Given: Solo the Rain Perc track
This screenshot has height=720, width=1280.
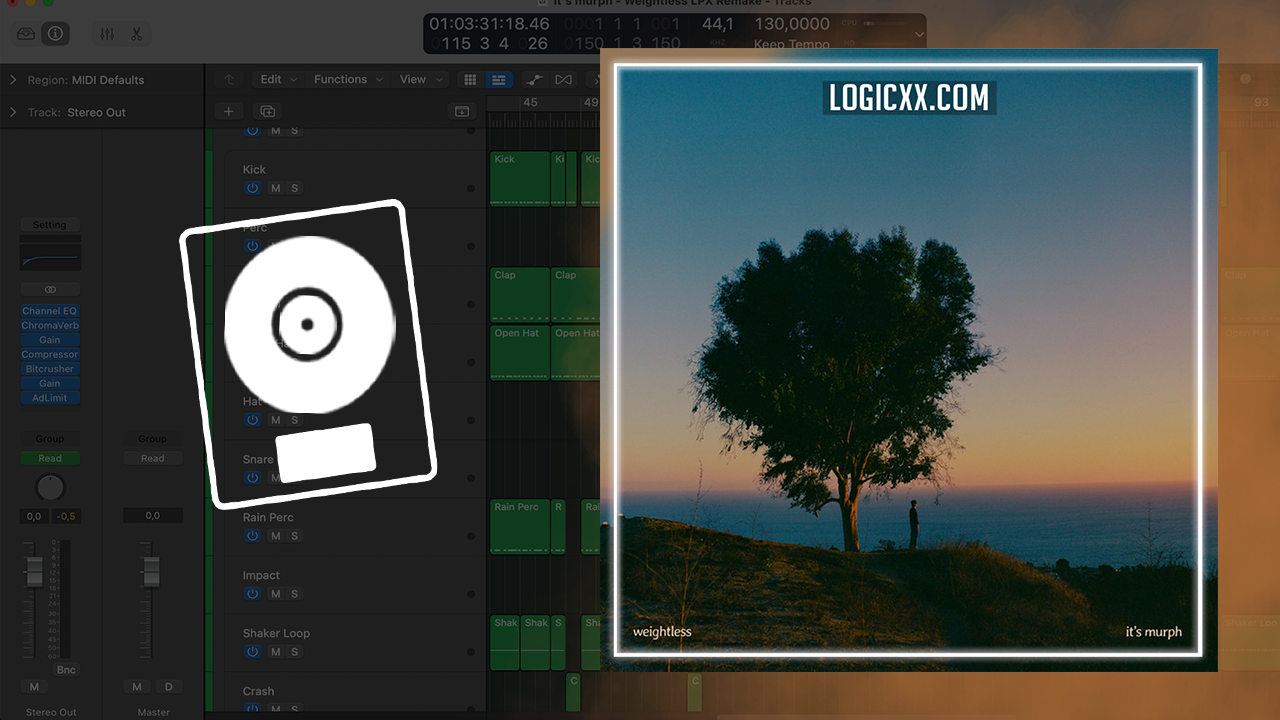Looking at the screenshot, I should 295,536.
